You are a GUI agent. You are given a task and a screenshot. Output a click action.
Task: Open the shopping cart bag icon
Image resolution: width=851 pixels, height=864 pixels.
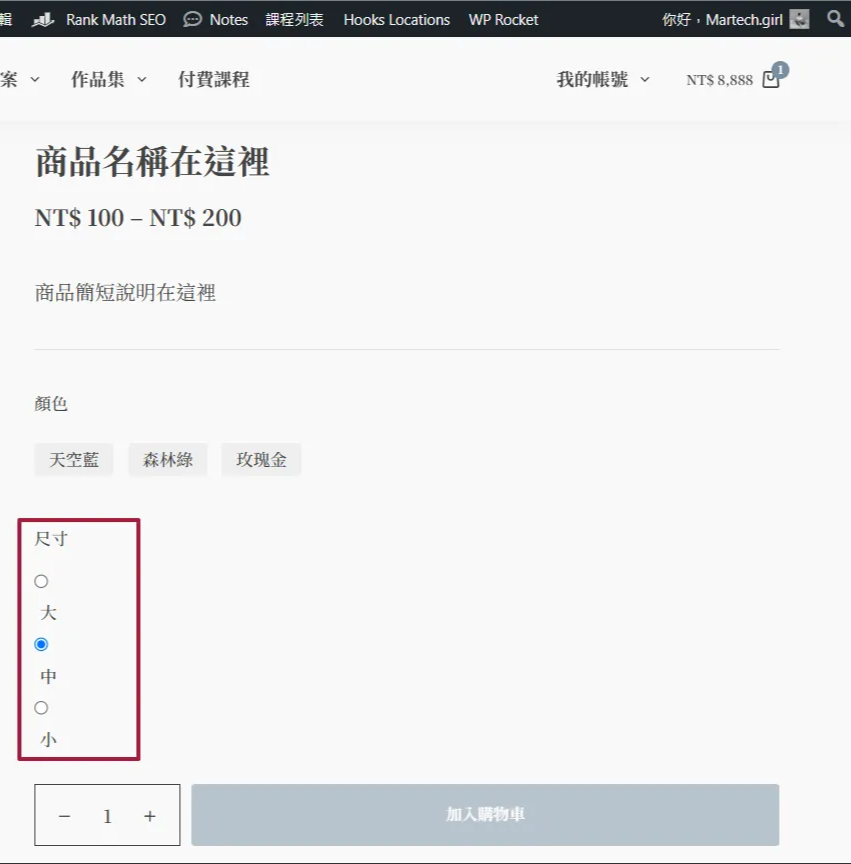[771, 79]
